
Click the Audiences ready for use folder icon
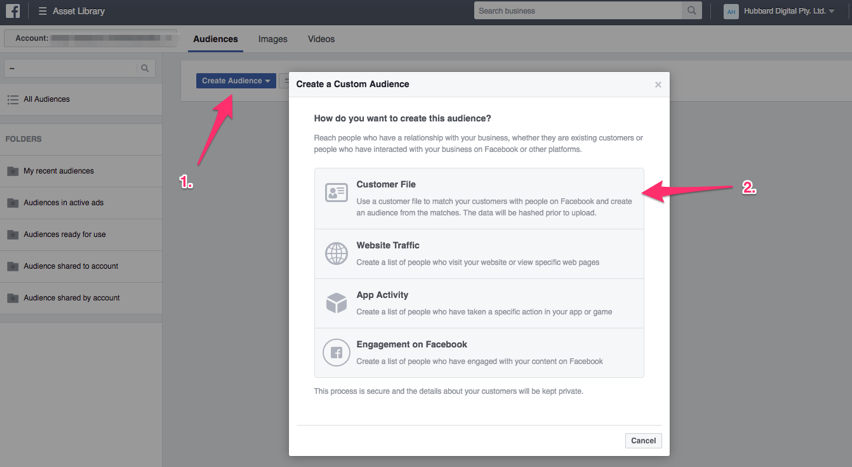pyautogui.click(x=12, y=234)
